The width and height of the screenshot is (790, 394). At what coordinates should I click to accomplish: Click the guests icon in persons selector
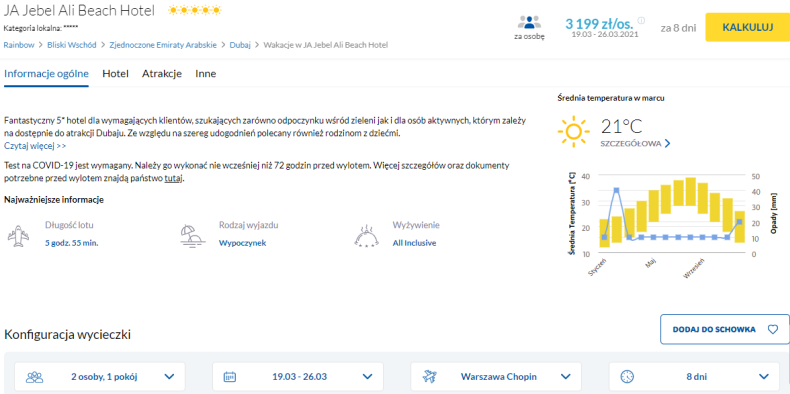[35, 376]
